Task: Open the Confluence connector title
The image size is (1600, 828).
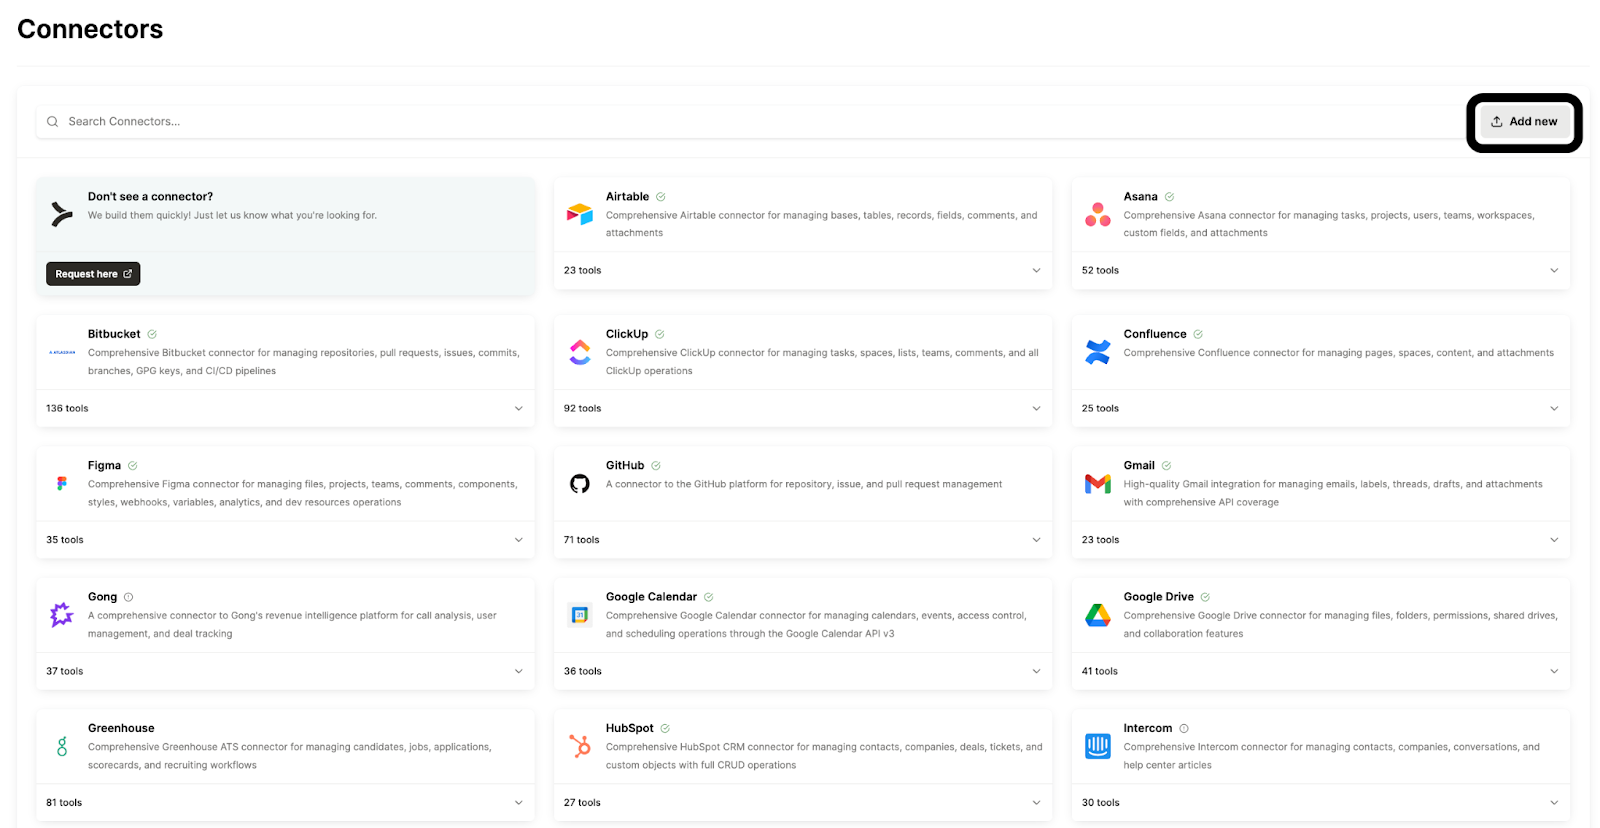Action: click(1155, 334)
